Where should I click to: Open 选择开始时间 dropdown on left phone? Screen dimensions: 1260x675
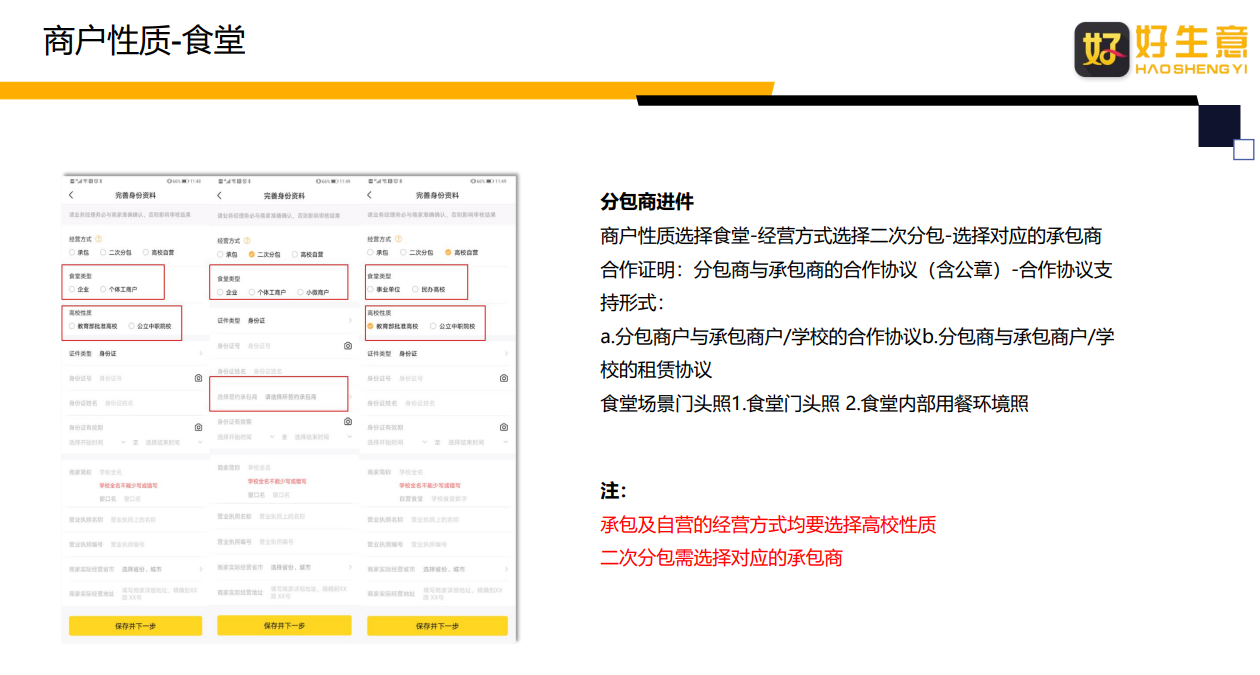(97, 441)
